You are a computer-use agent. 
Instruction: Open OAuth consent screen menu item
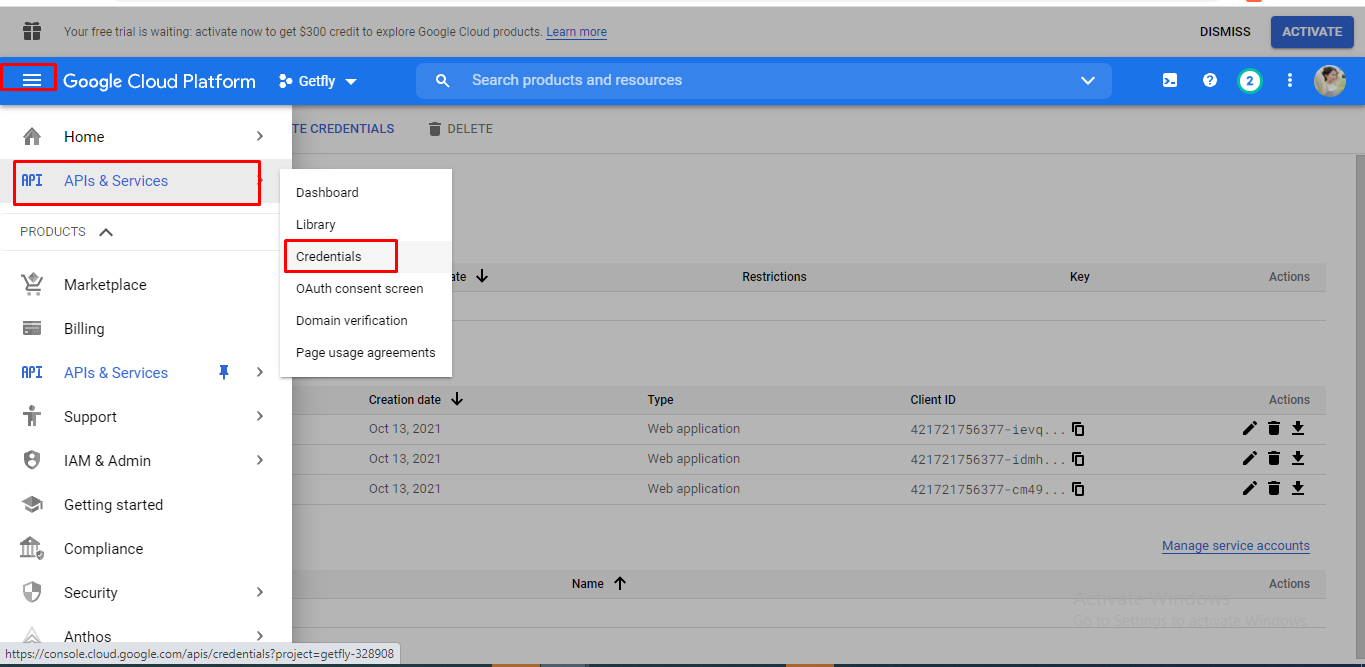pyautogui.click(x=359, y=289)
